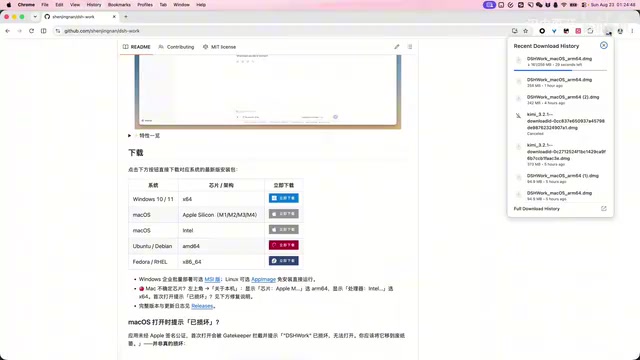Click the macOS Apple Silicon download button
The image size is (640, 360).
click(284, 213)
